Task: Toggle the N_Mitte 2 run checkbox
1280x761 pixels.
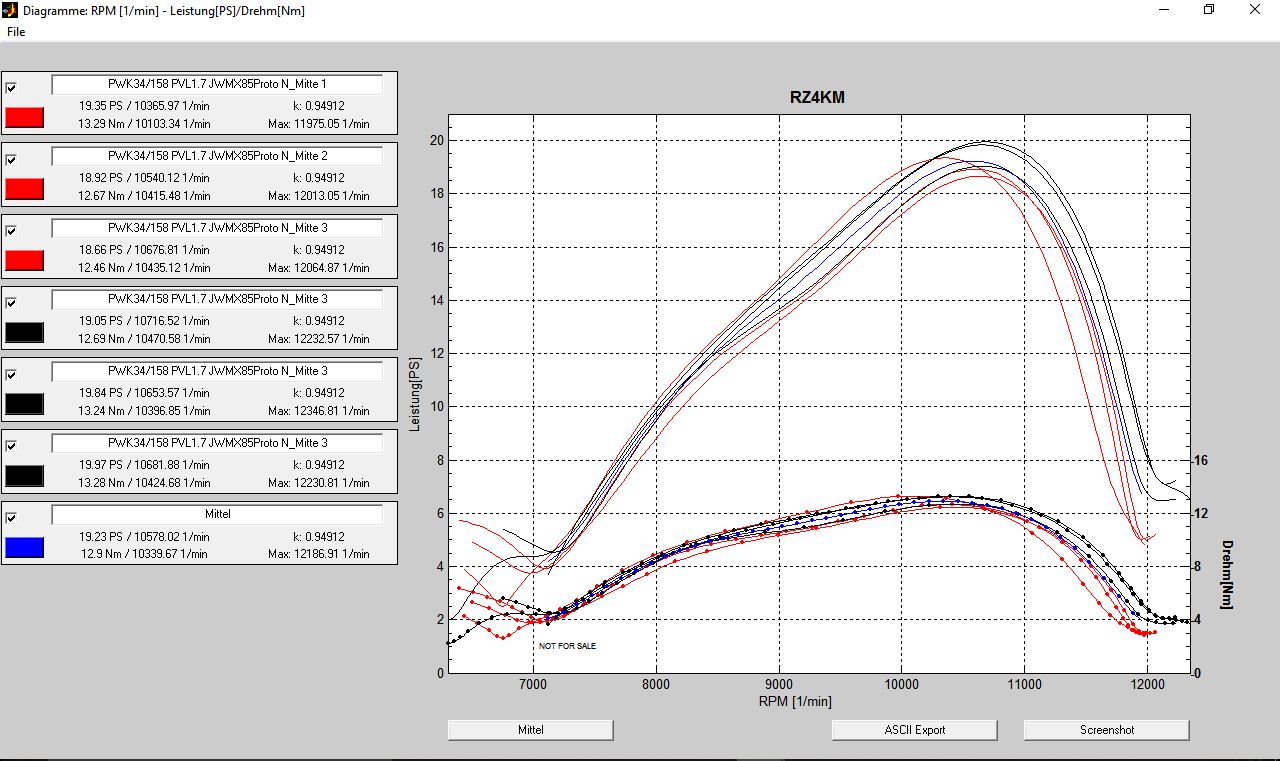Action: point(12,160)
